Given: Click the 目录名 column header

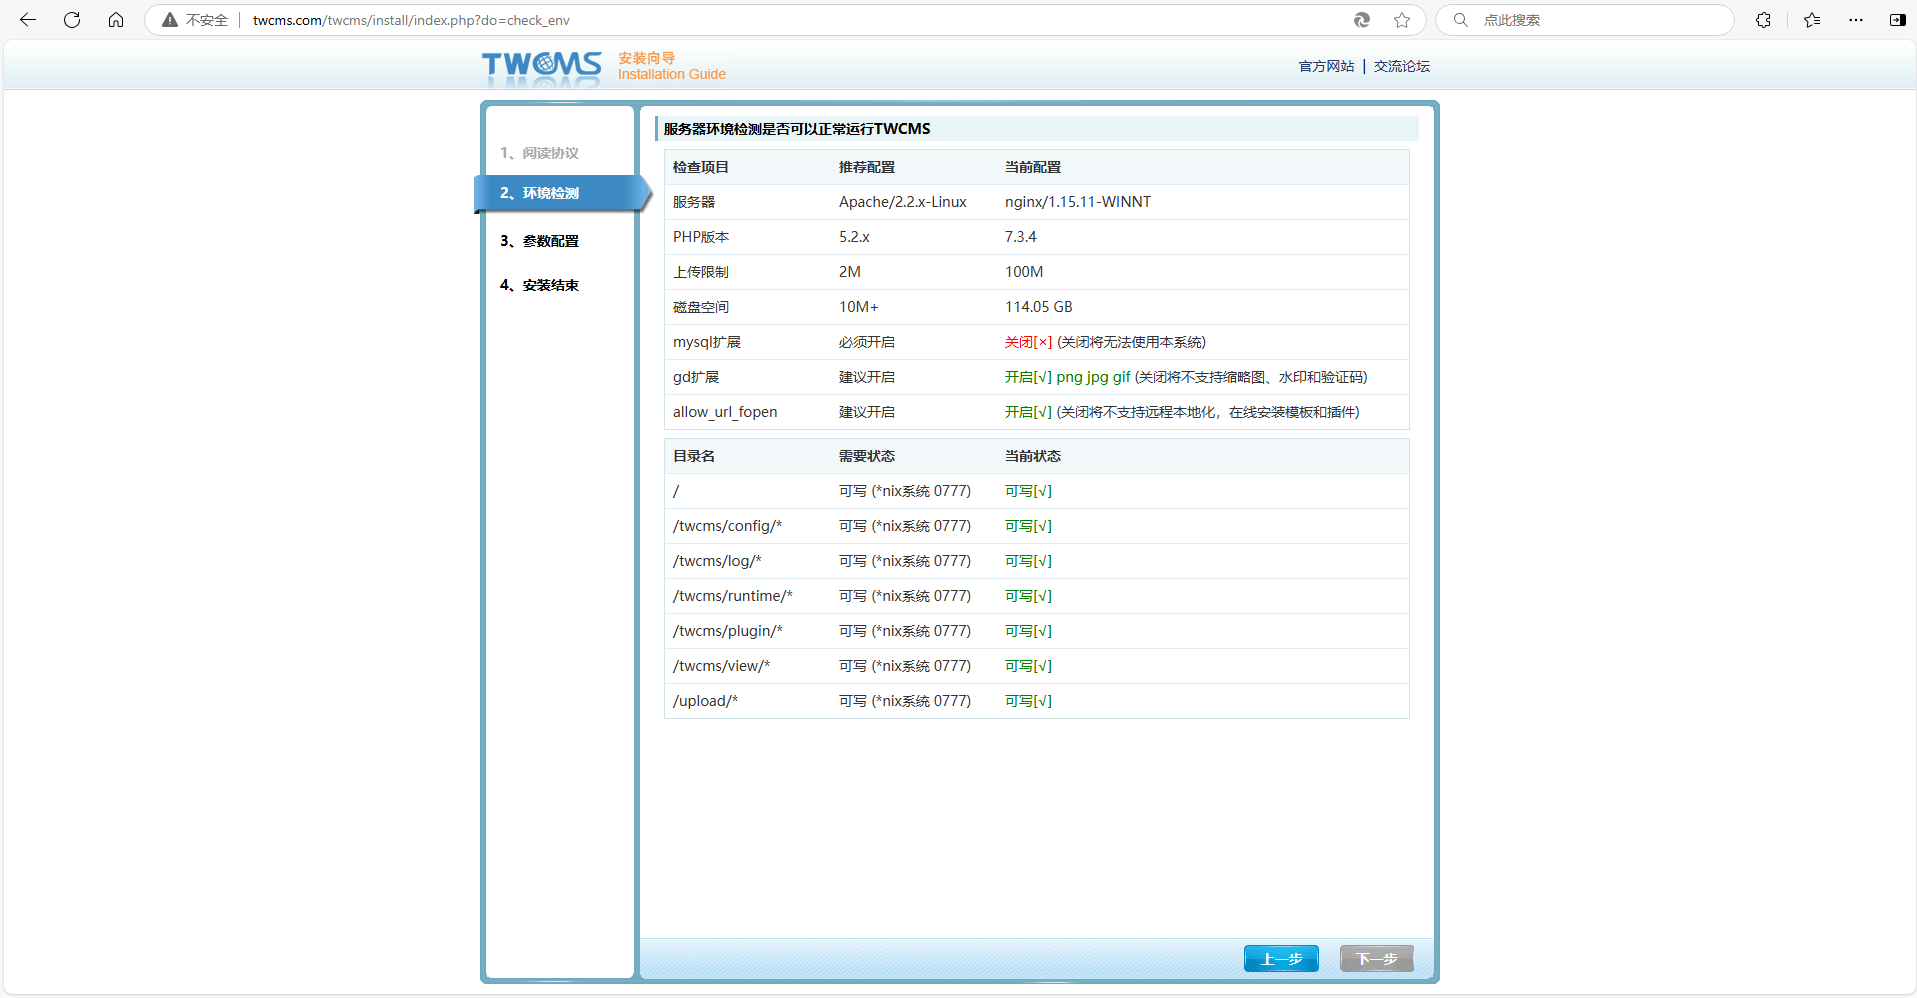Looking at the screenshot, I should (x=694, y=456).
